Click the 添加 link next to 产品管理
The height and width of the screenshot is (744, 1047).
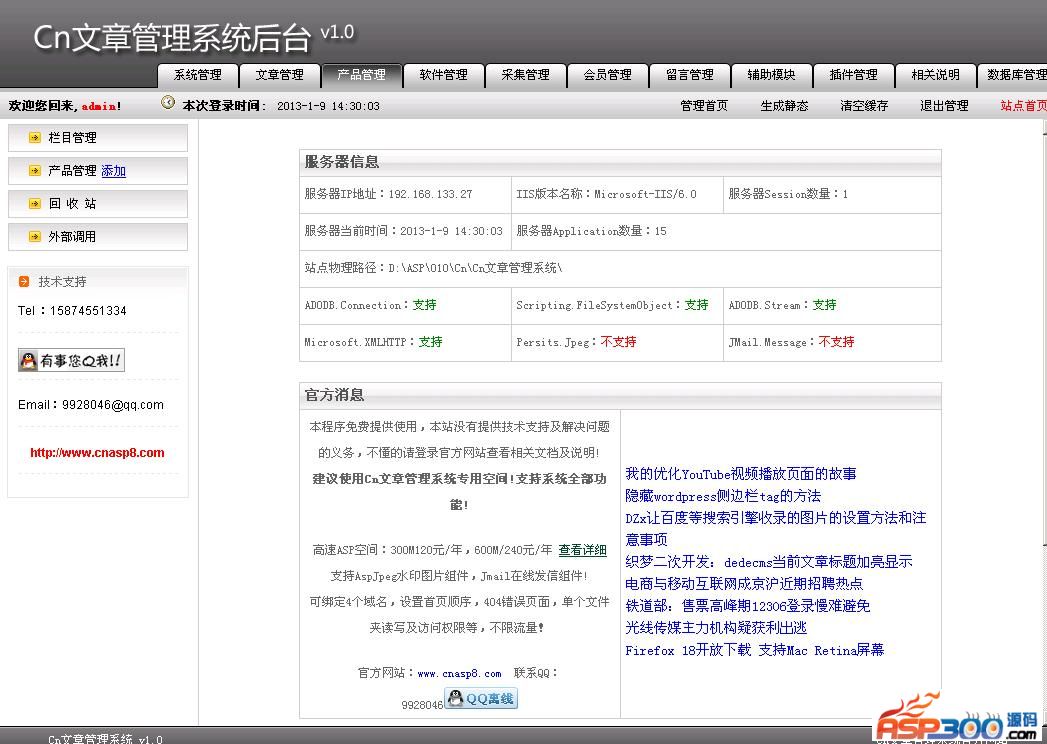(x=114, y=171)
